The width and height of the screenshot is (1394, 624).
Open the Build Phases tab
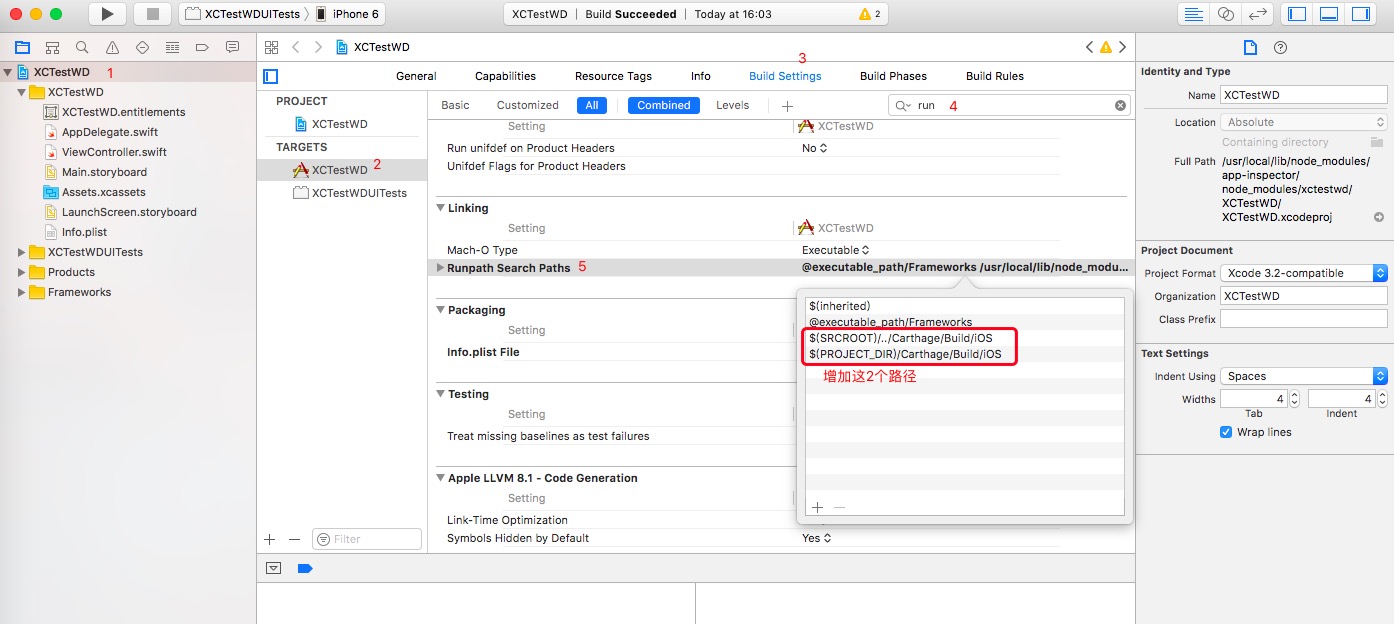[x=893, y=76]
